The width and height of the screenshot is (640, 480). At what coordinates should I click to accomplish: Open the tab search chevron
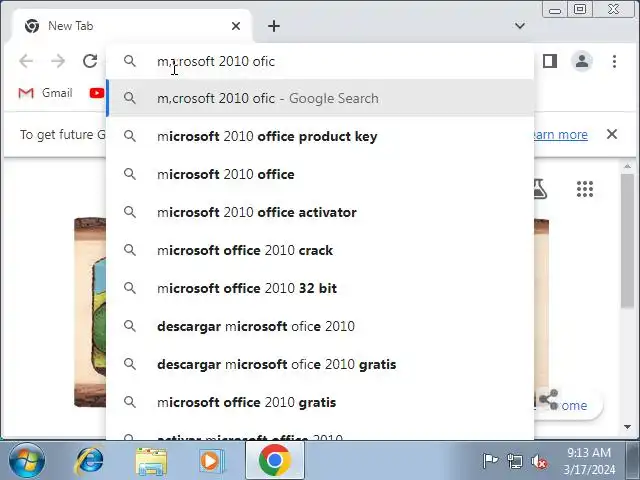click(x=520, y=26)
